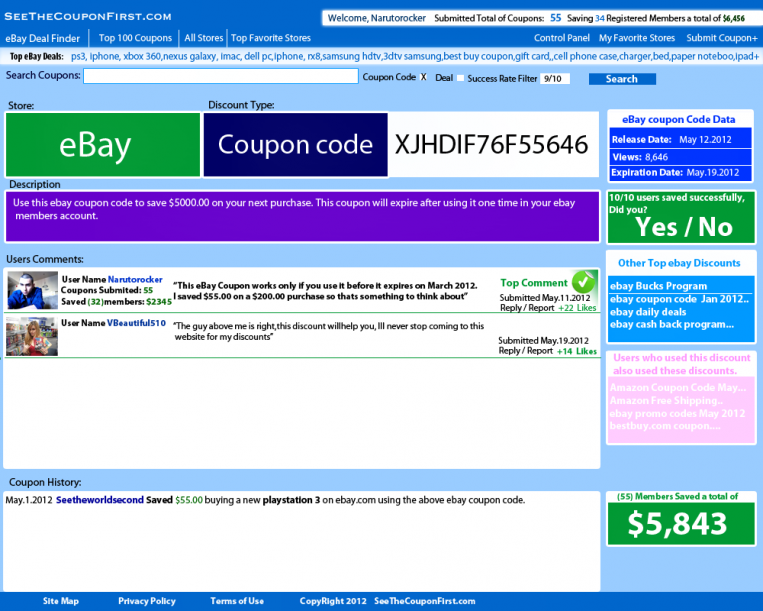The height and width of the screenshot is (611, 763).
Task: Open the eBay Deal Finder tab
Action: click(42, 38)
